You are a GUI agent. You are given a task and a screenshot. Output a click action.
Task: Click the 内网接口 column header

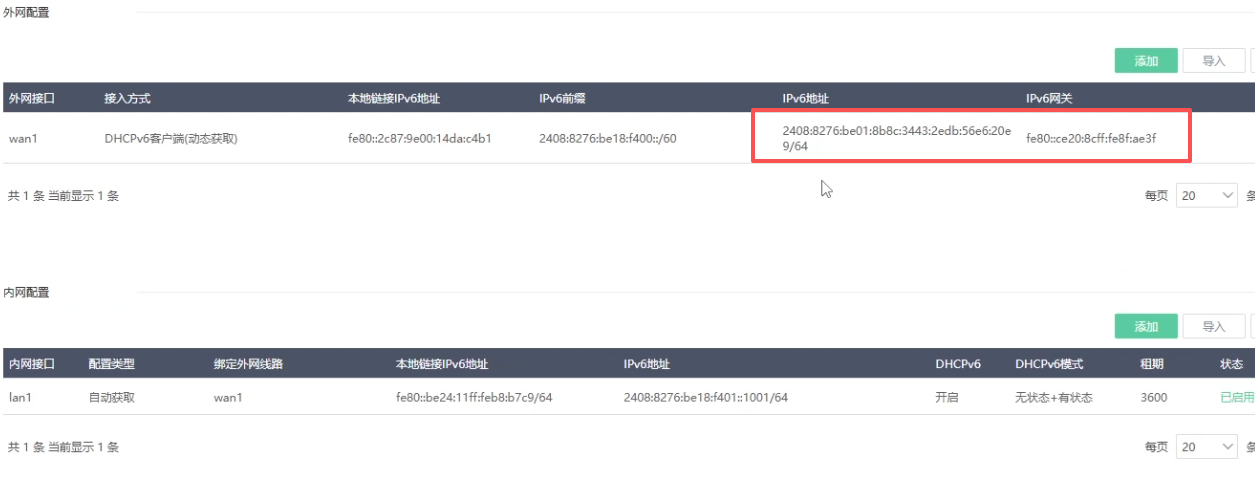tap(31, 364)
